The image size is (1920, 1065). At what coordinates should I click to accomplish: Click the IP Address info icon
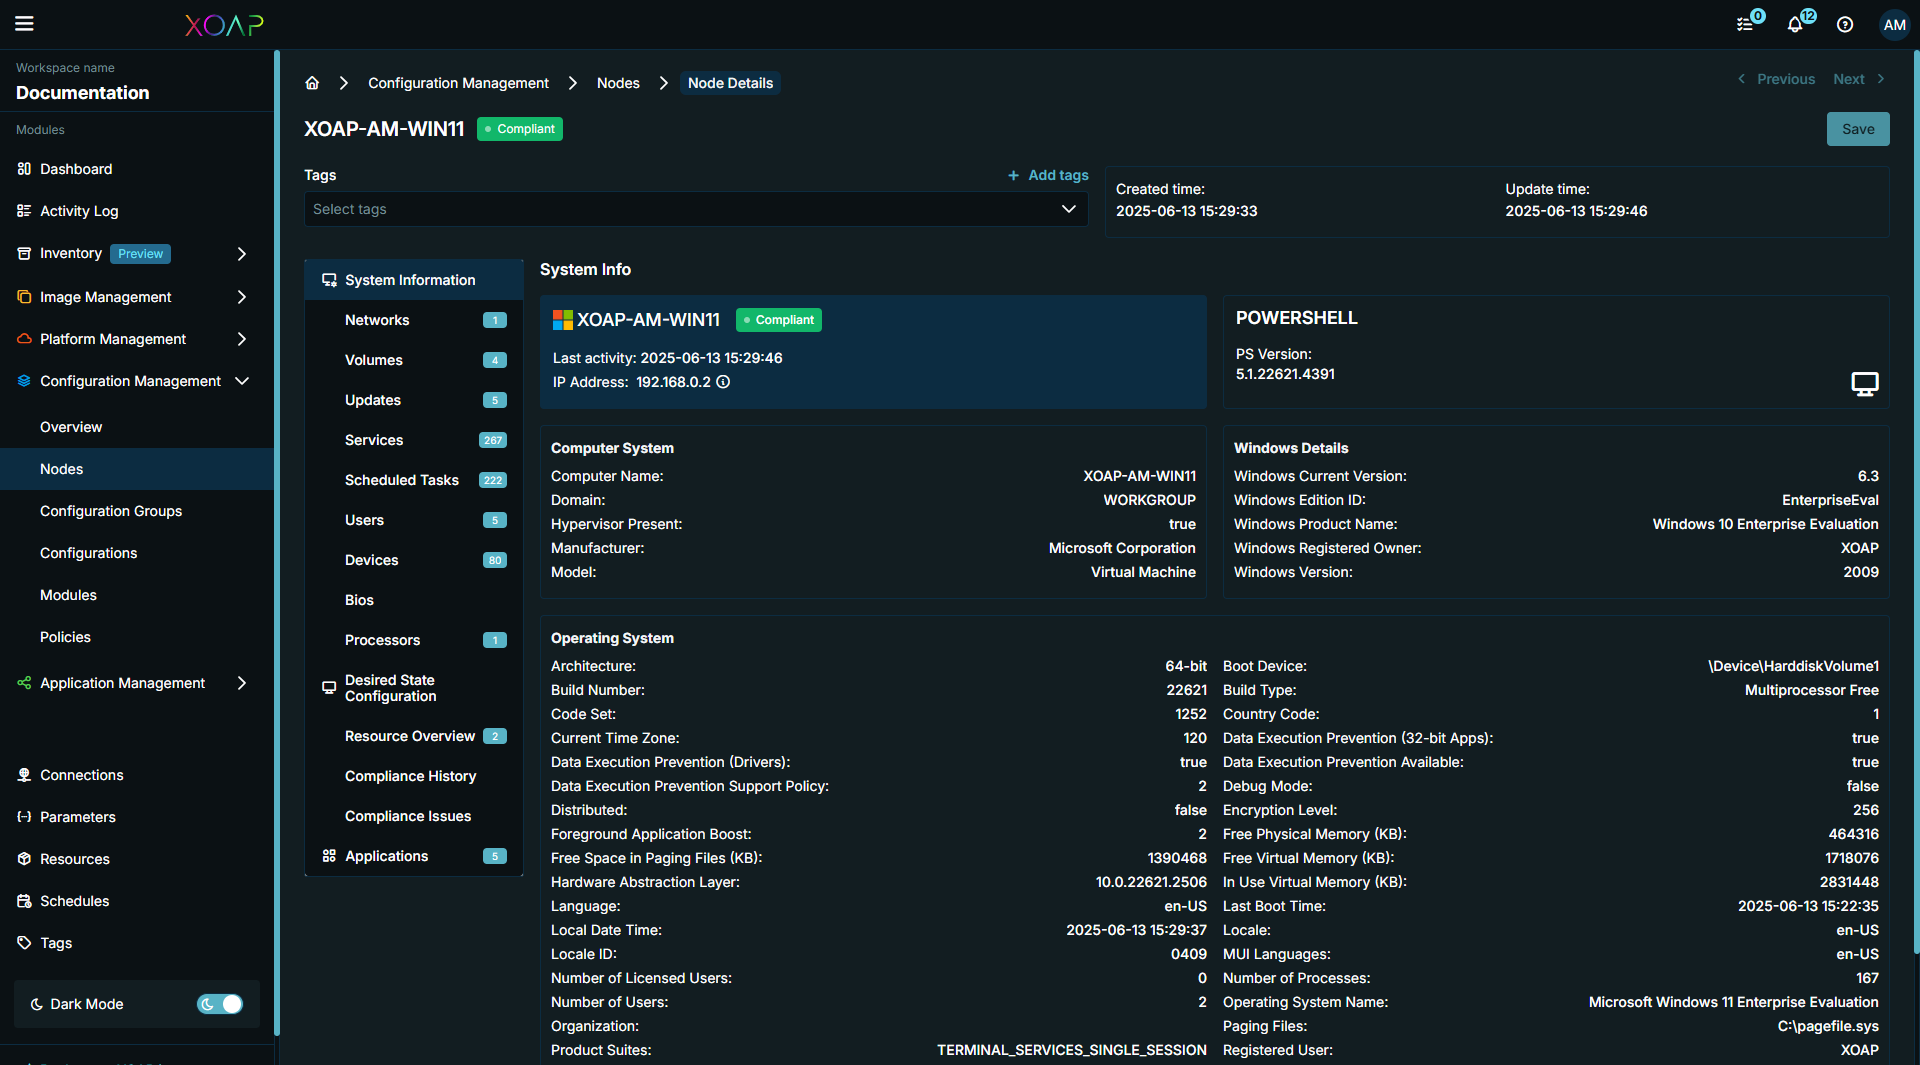coord(723,382)
